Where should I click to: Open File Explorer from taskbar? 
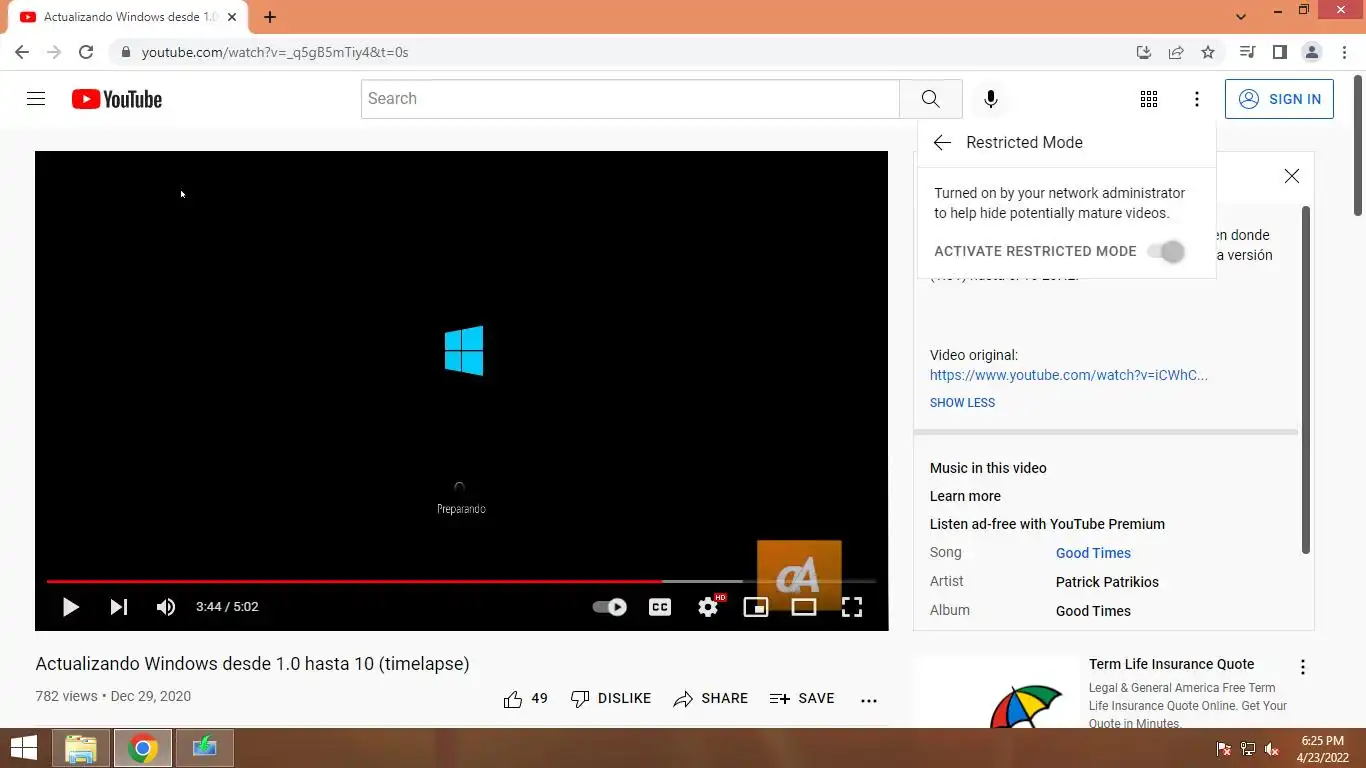tap(81, 748)
